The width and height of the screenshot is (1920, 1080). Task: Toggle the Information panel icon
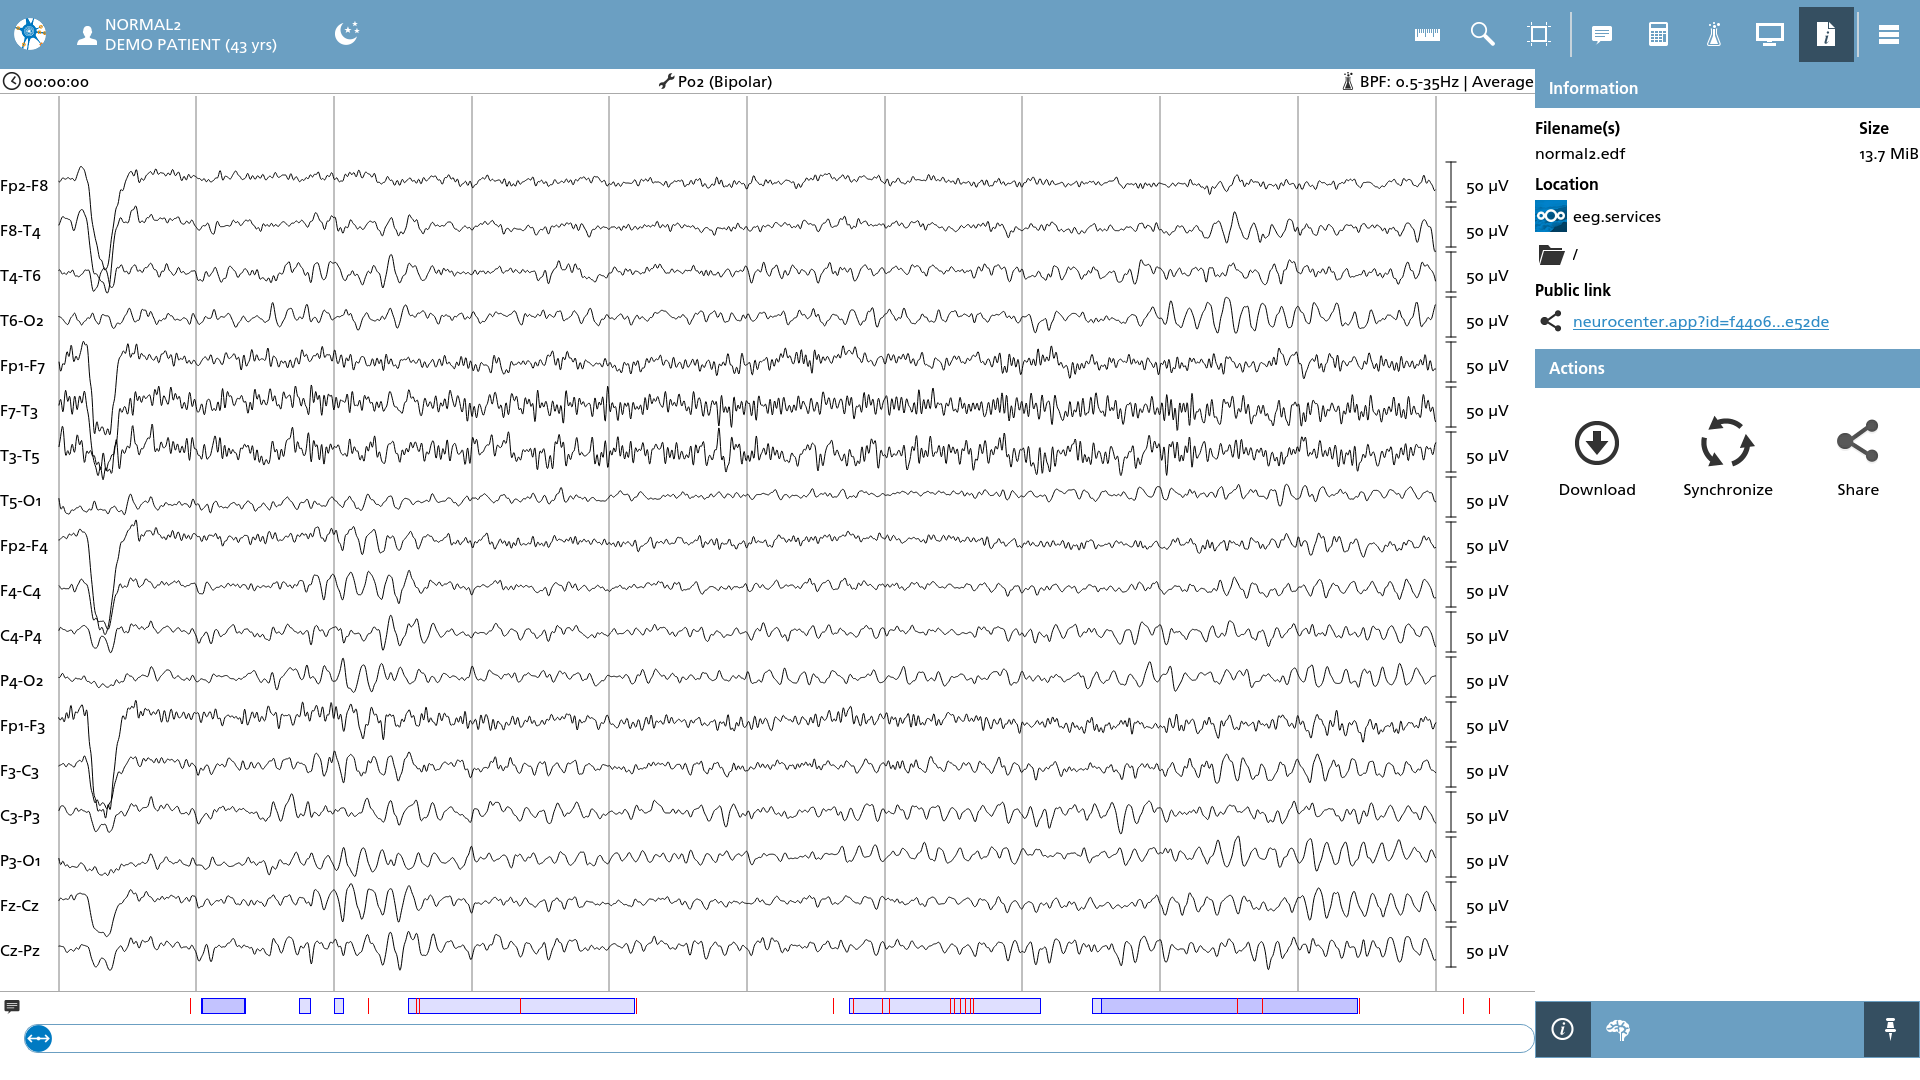(1826, 35)
